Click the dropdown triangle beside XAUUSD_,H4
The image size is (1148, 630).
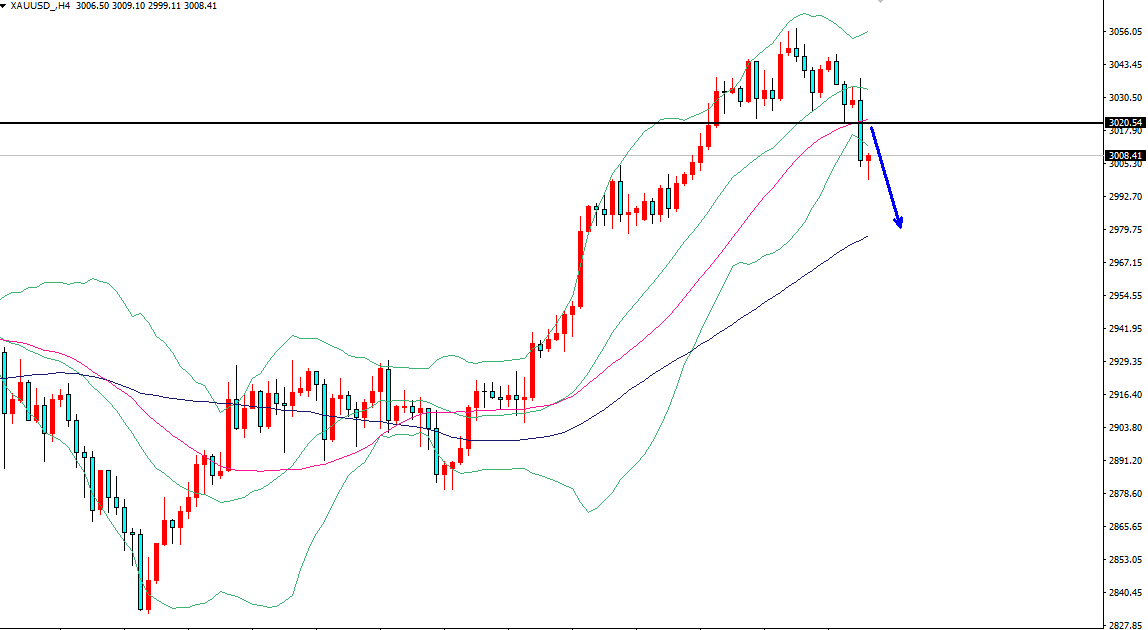coord(4,5)
